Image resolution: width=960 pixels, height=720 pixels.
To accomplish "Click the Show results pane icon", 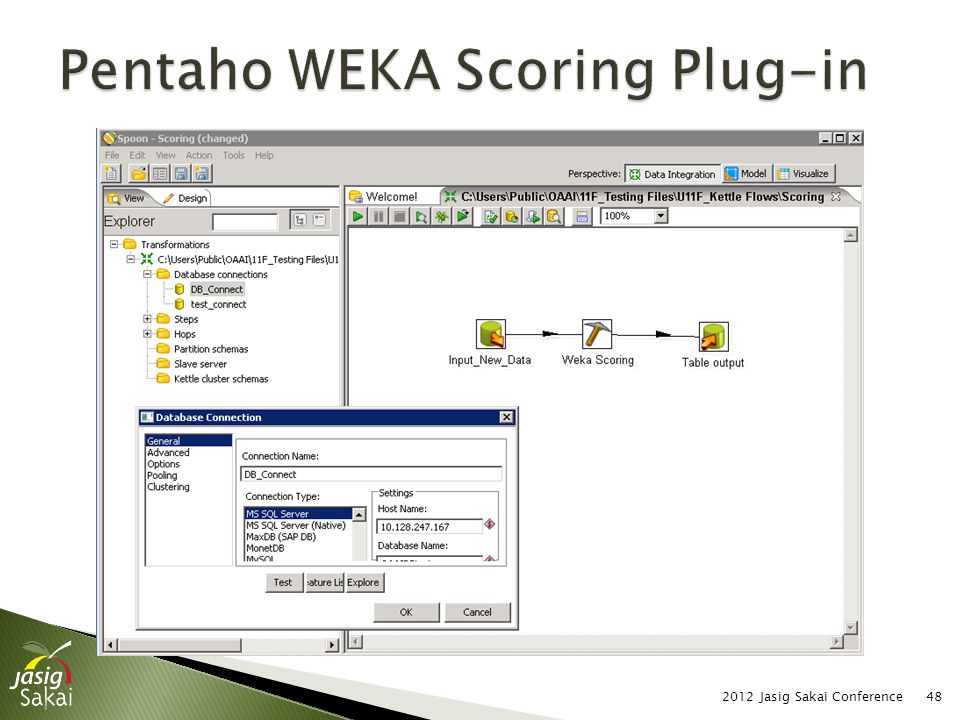I will 582,217.
